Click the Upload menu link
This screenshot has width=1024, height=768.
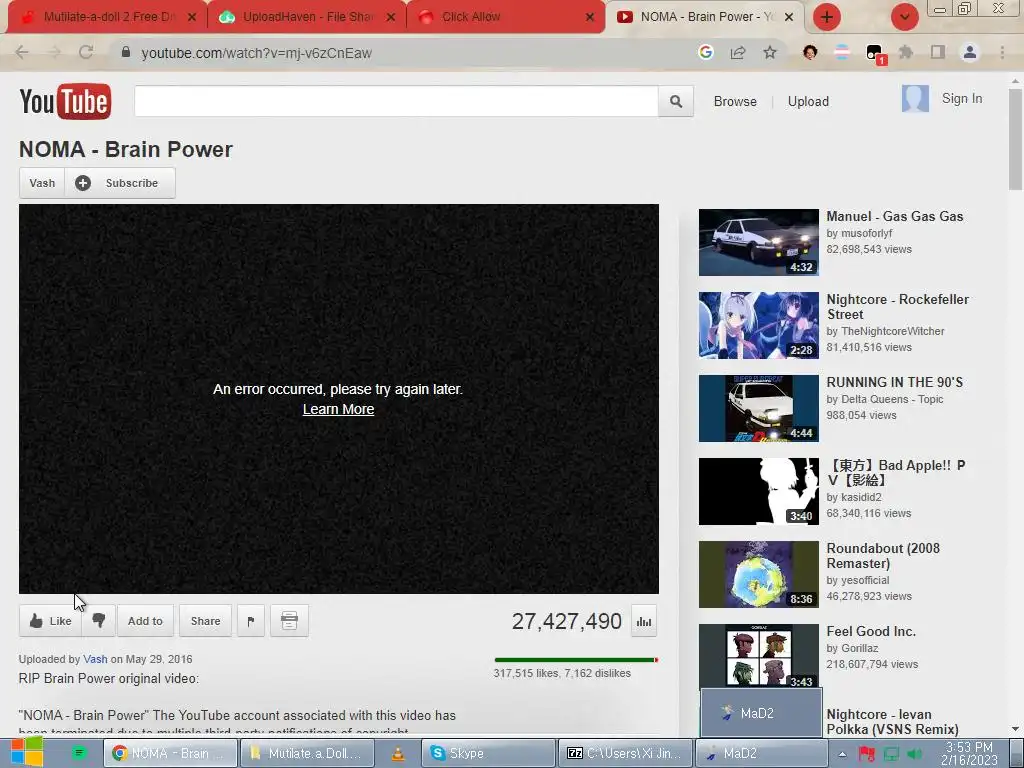pos(808,101)
